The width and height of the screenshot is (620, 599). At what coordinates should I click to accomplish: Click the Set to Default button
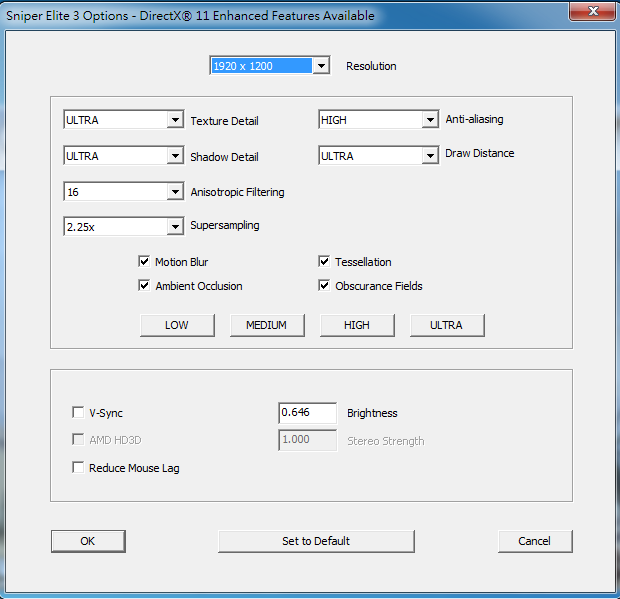(x=316, y=541)
